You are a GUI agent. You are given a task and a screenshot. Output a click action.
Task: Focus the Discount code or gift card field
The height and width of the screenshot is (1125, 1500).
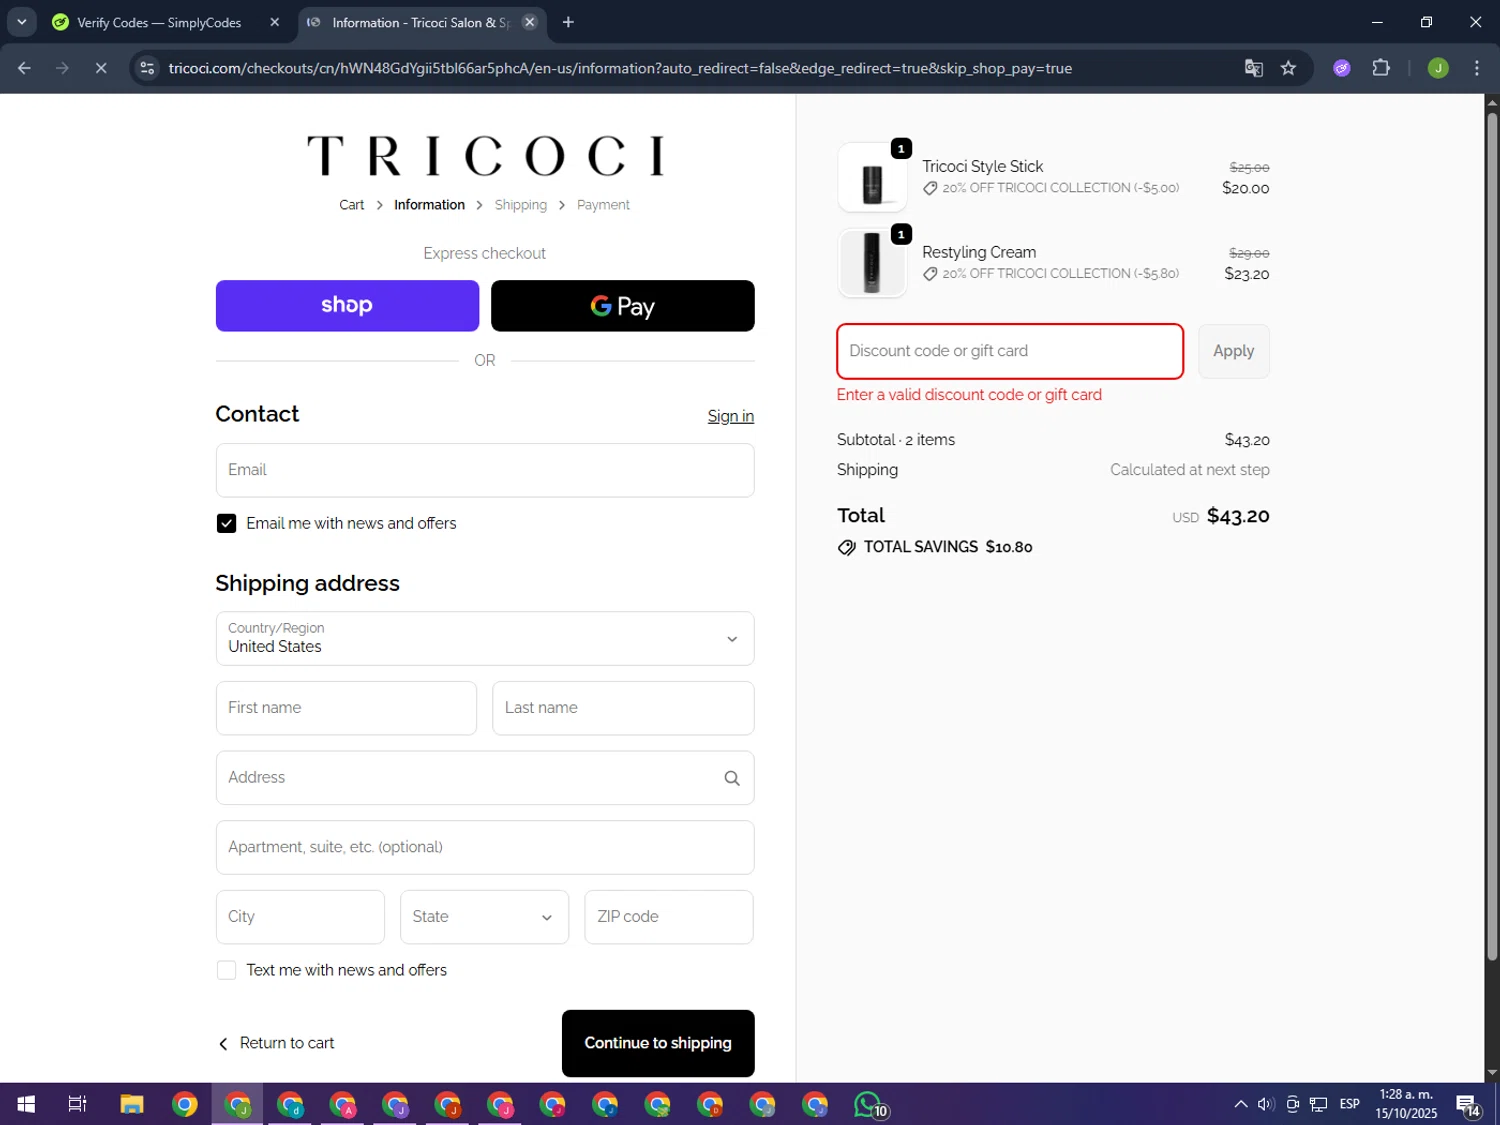point(1010,351)
